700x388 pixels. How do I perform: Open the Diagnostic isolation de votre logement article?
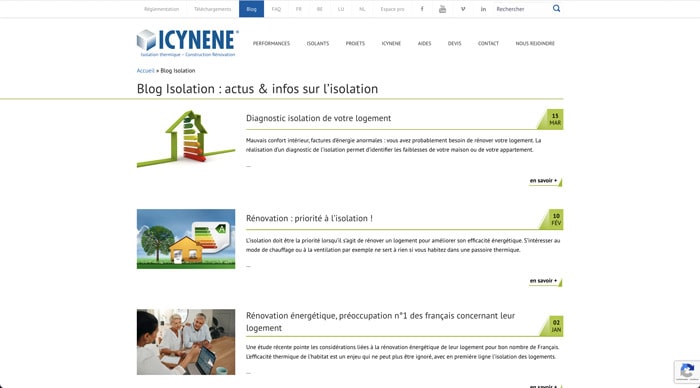click(318, 118)
